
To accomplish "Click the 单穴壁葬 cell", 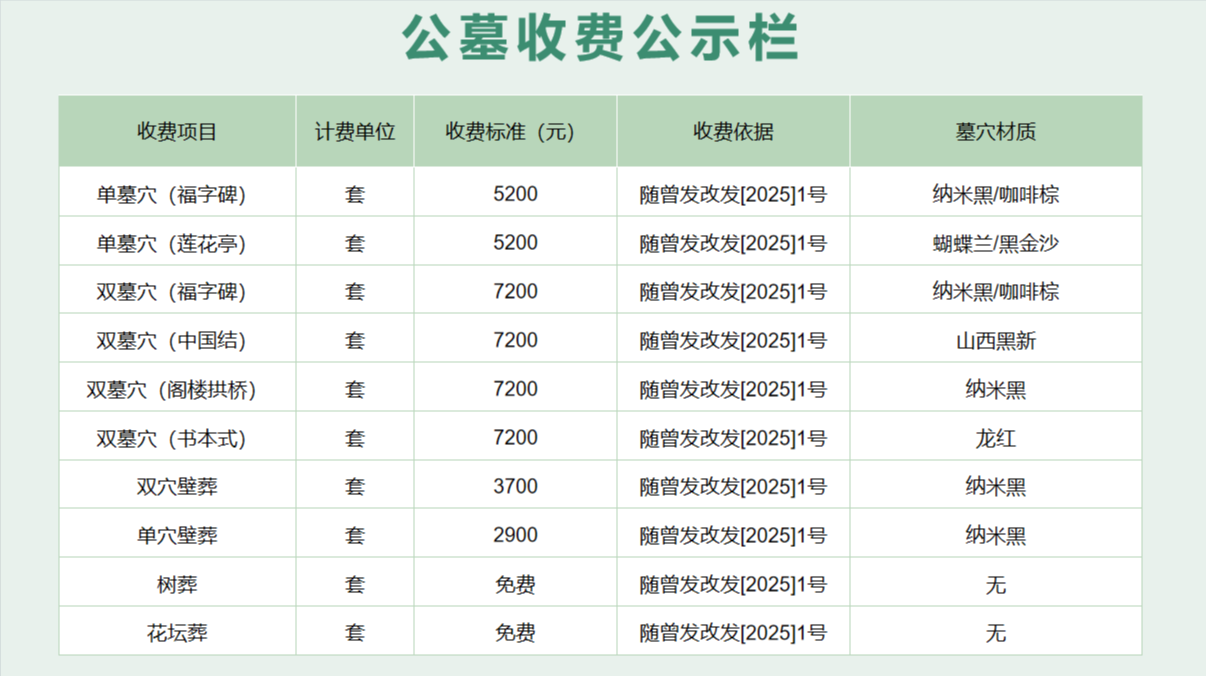I will pyautogui.click(x=177, y=534).
